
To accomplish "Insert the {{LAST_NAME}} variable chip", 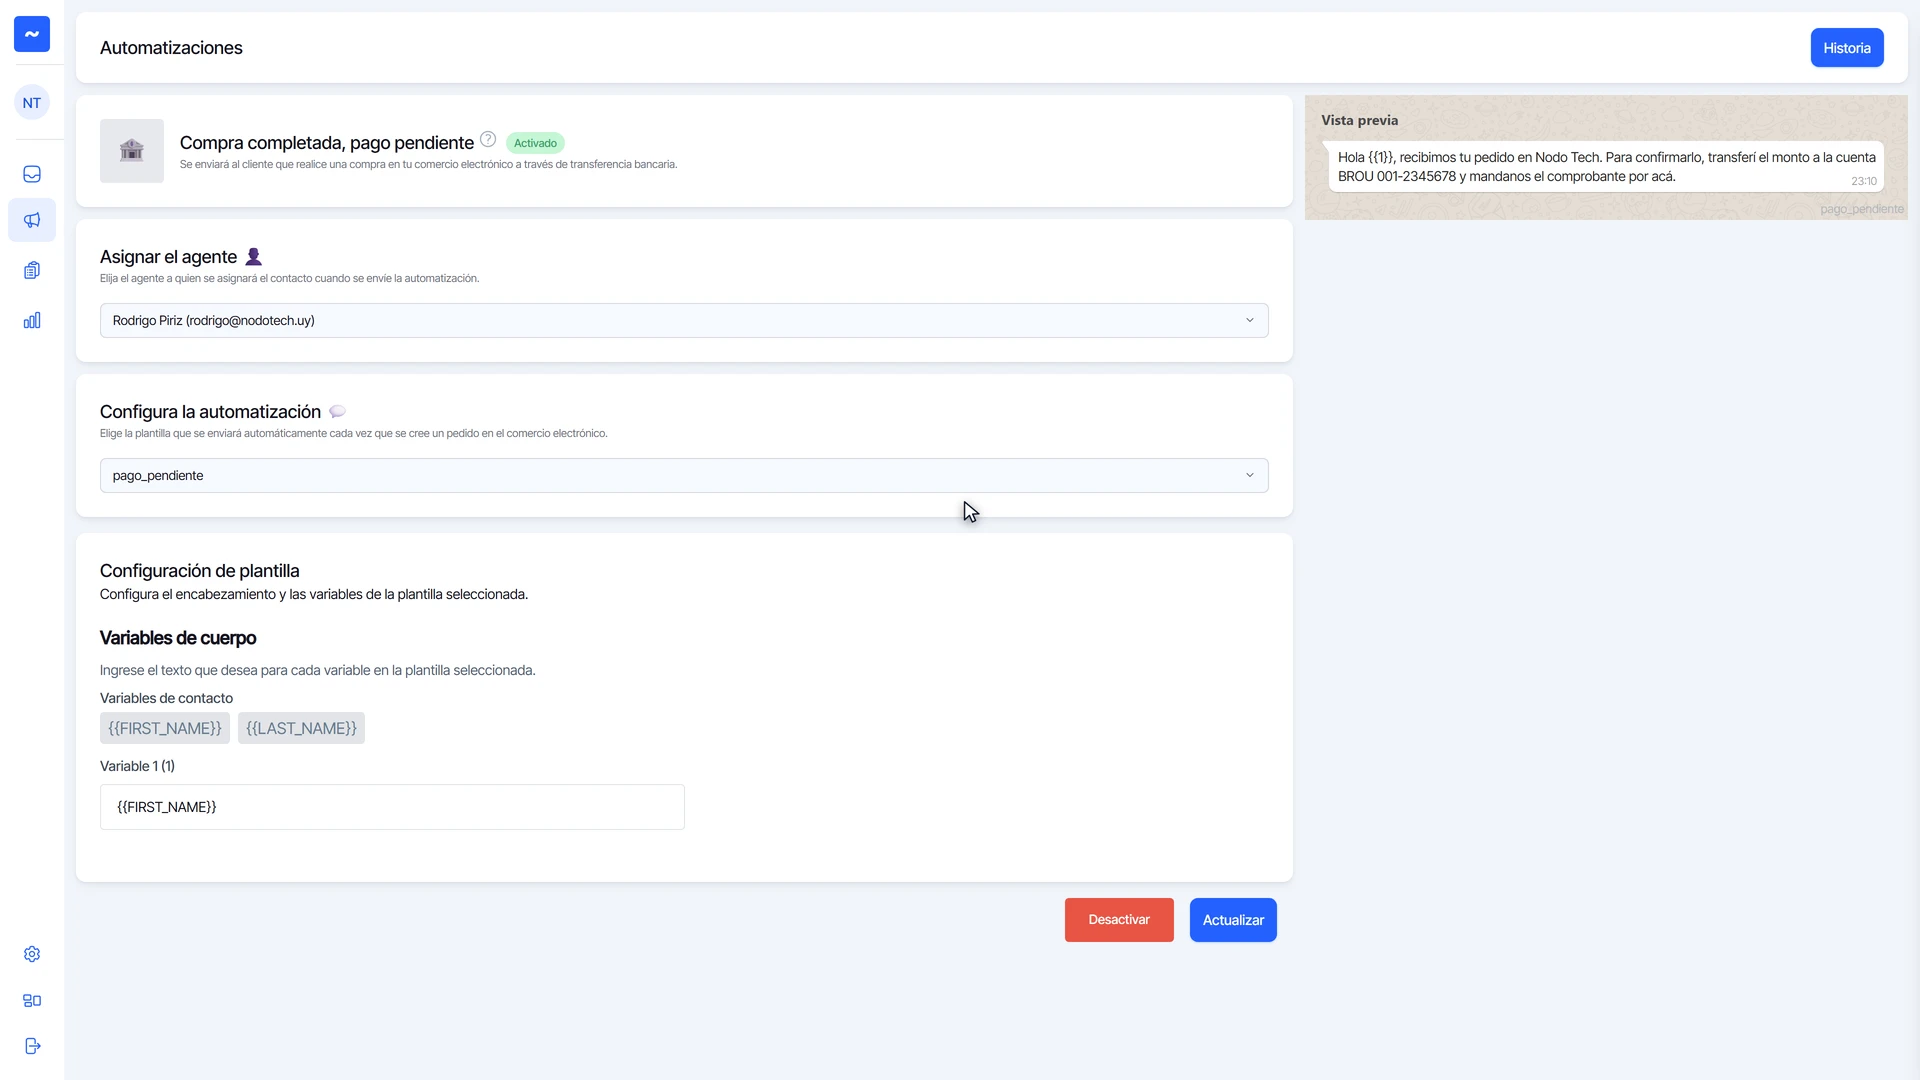I will click(x=301, y=728).
